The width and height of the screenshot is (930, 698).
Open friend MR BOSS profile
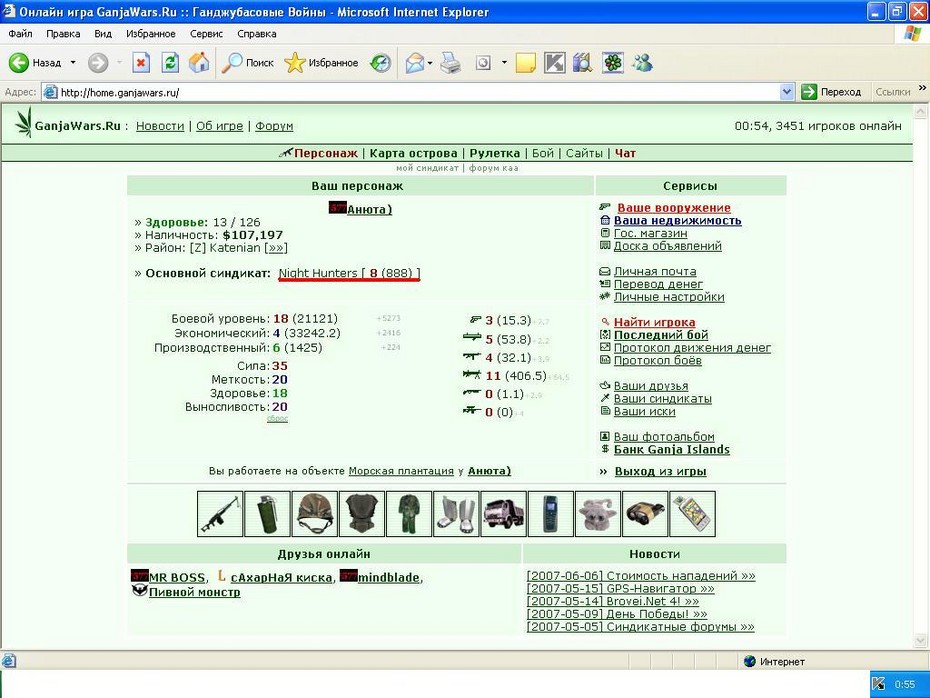click(177, 577)
